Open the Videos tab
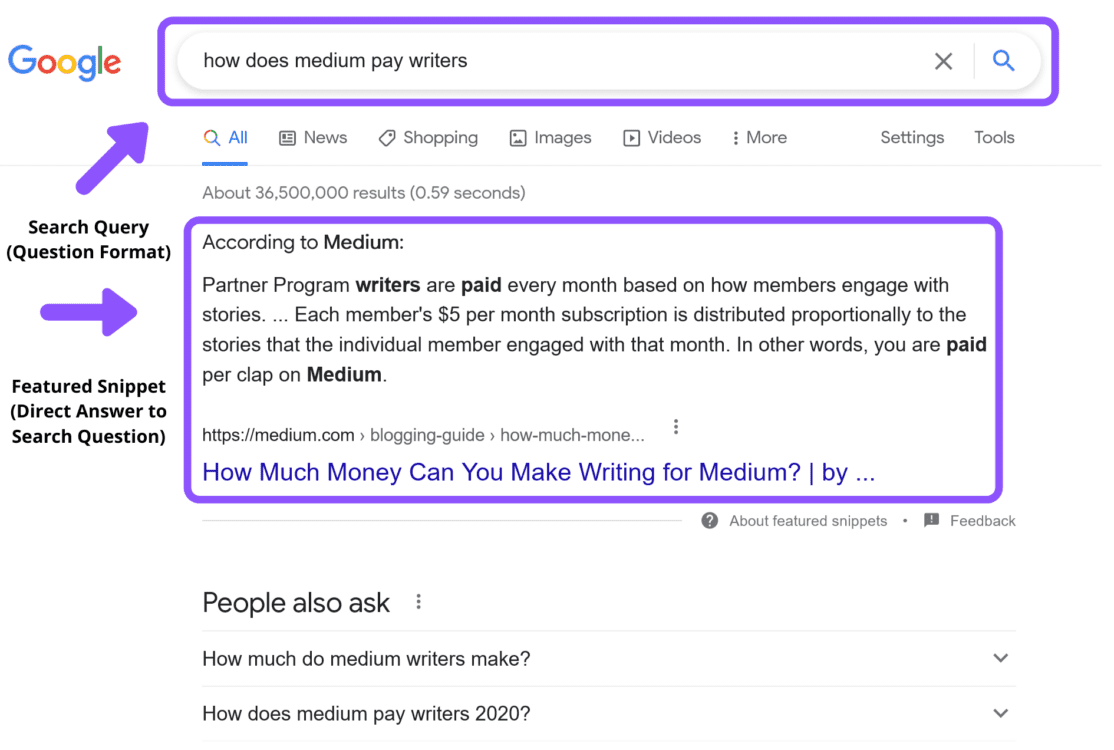The width and height of the screenshot is (1114, 750). (x=662, y=138)
